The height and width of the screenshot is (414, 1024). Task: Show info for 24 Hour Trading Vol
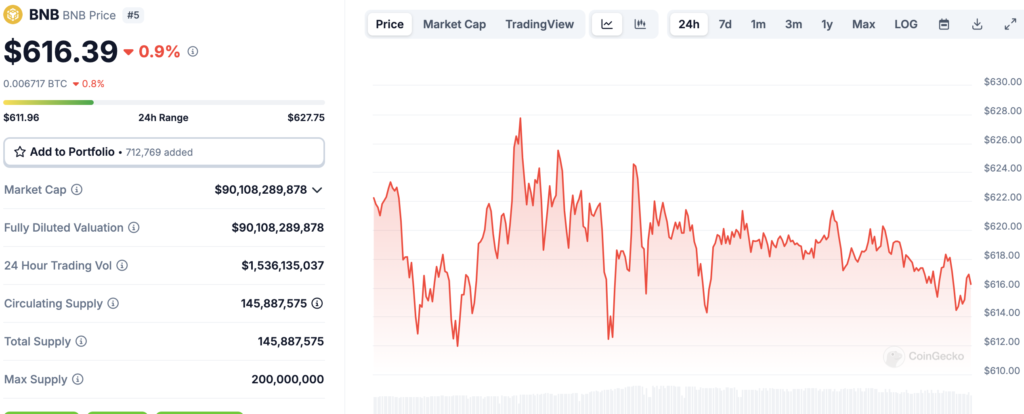pyautogui.click(x=122, y=266)
